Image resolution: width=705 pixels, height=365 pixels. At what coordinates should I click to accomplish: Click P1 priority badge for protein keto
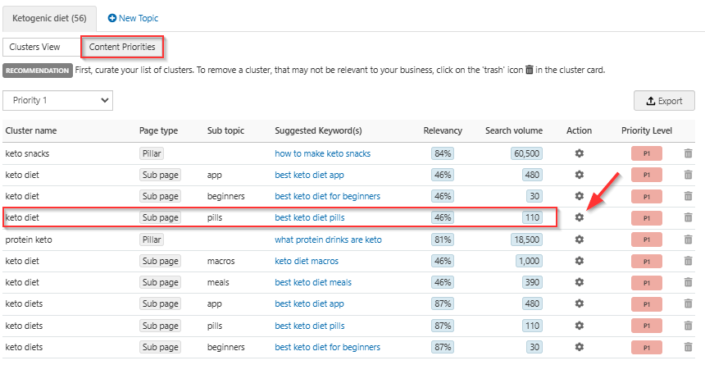(x=647, y=240)
